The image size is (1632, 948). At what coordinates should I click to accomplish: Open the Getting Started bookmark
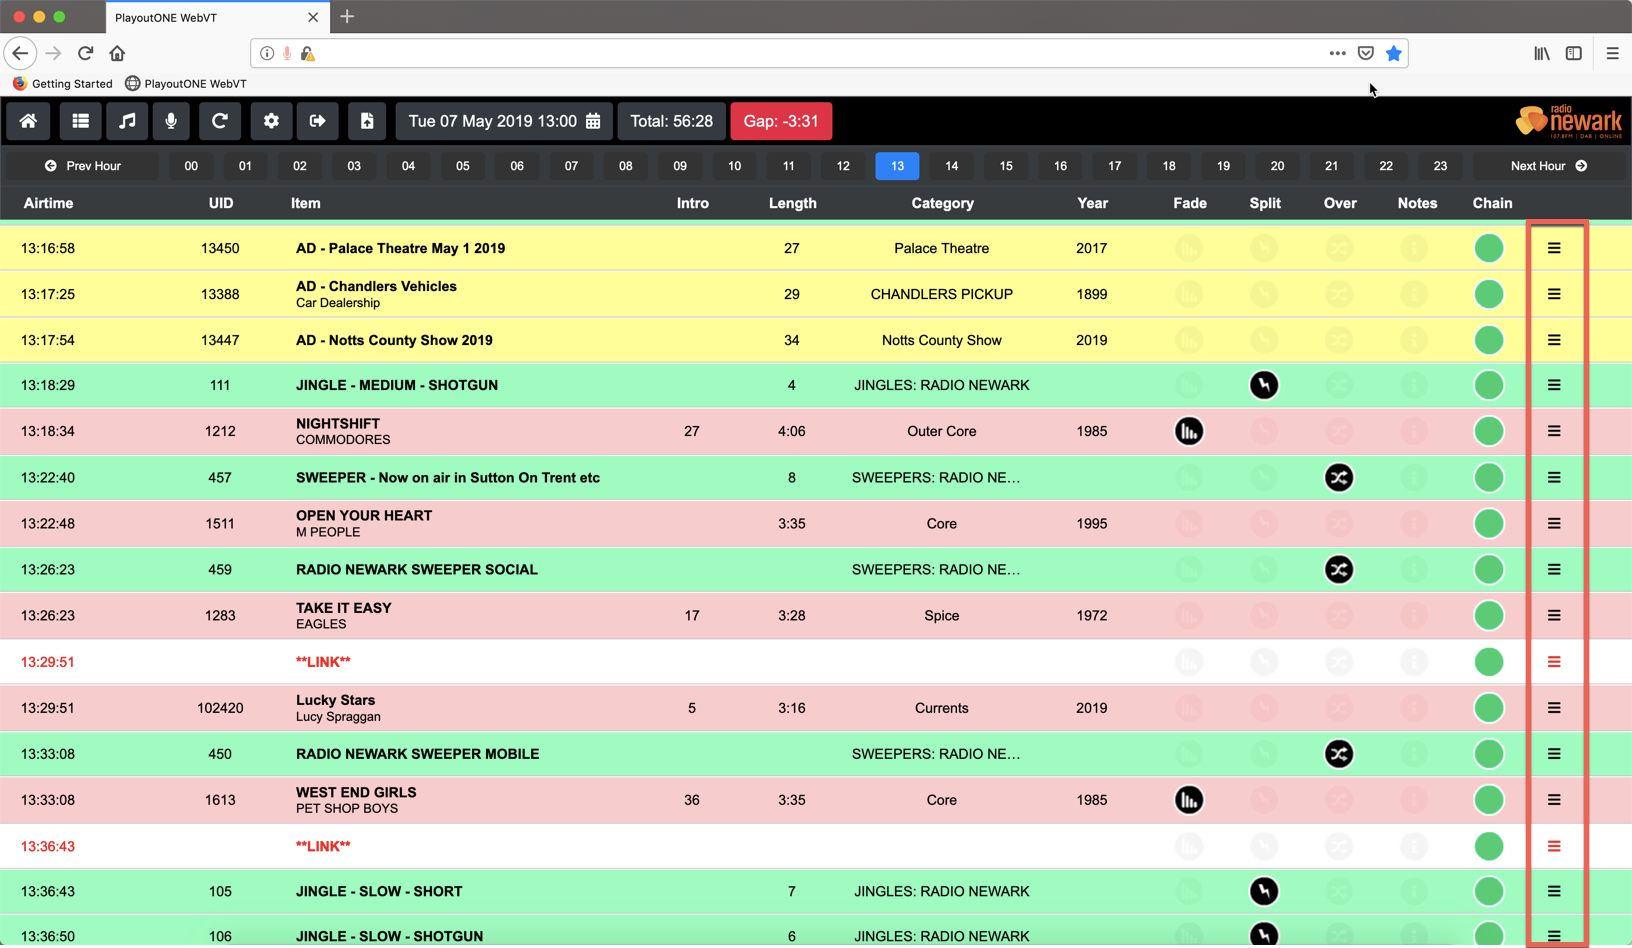pos(62,84)
